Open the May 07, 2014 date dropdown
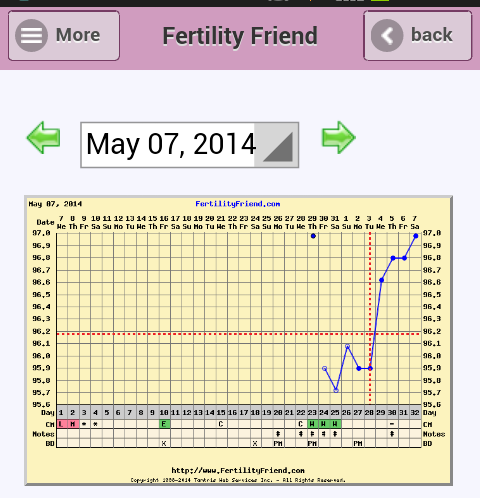This screenshot has height=498, width=480. click(189, 145)
